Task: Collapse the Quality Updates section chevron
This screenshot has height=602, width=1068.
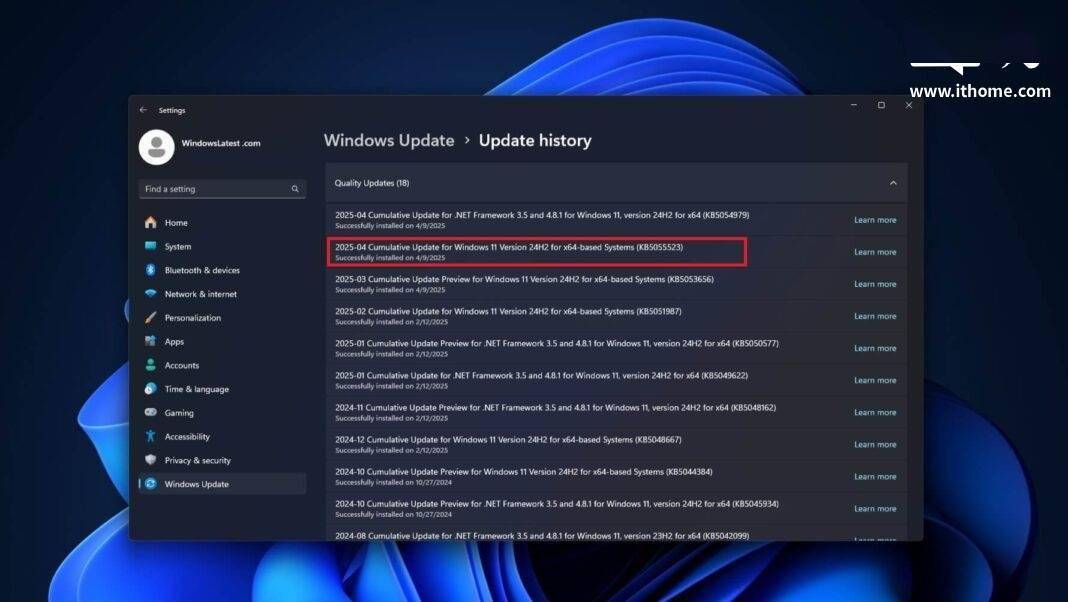Action: tap(893, 183)
